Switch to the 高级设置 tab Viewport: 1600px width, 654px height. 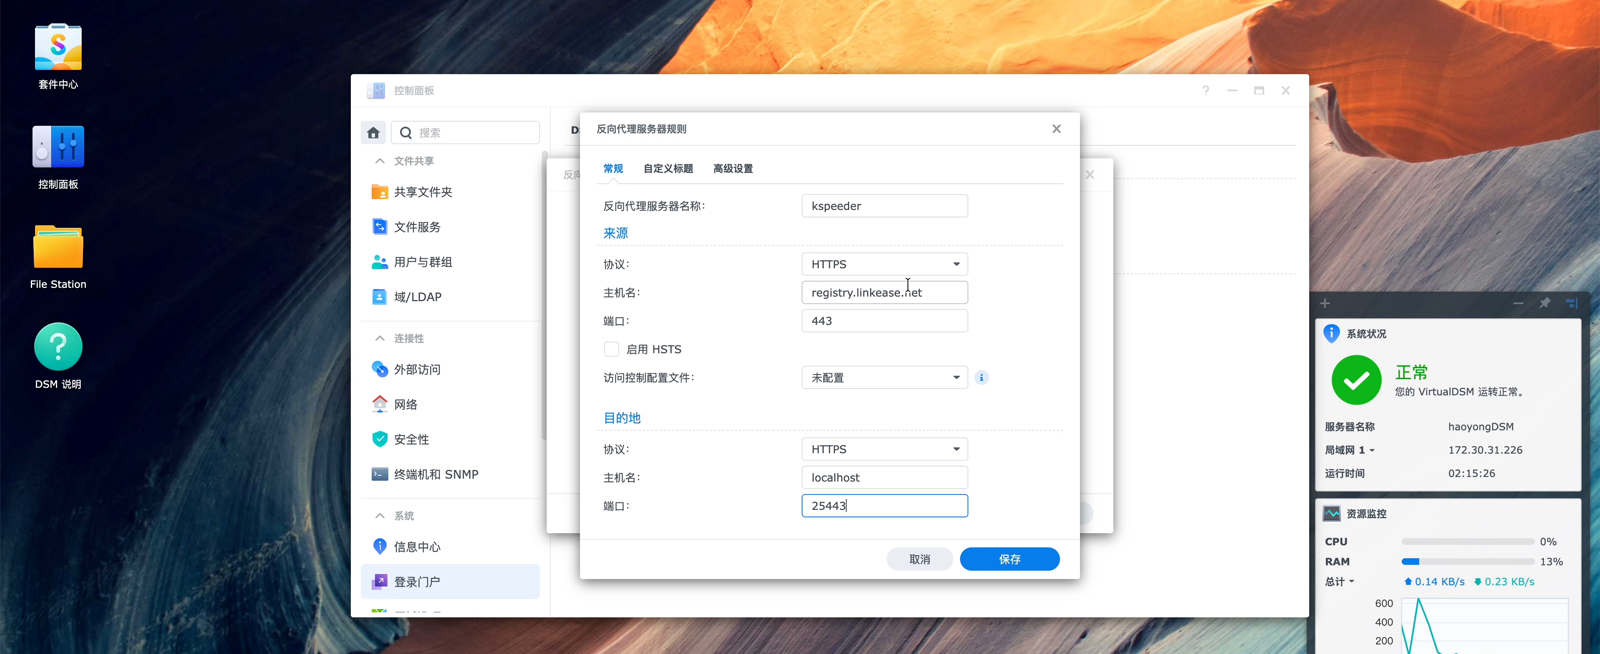733,169
